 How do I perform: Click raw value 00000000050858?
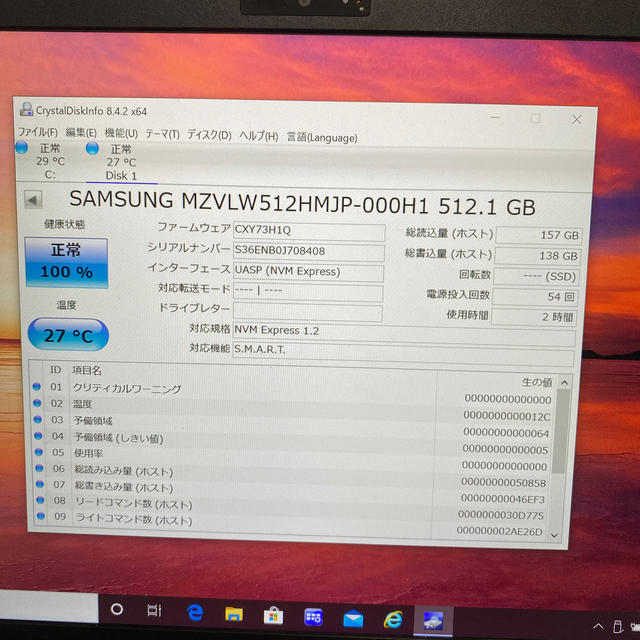[503, 483]
